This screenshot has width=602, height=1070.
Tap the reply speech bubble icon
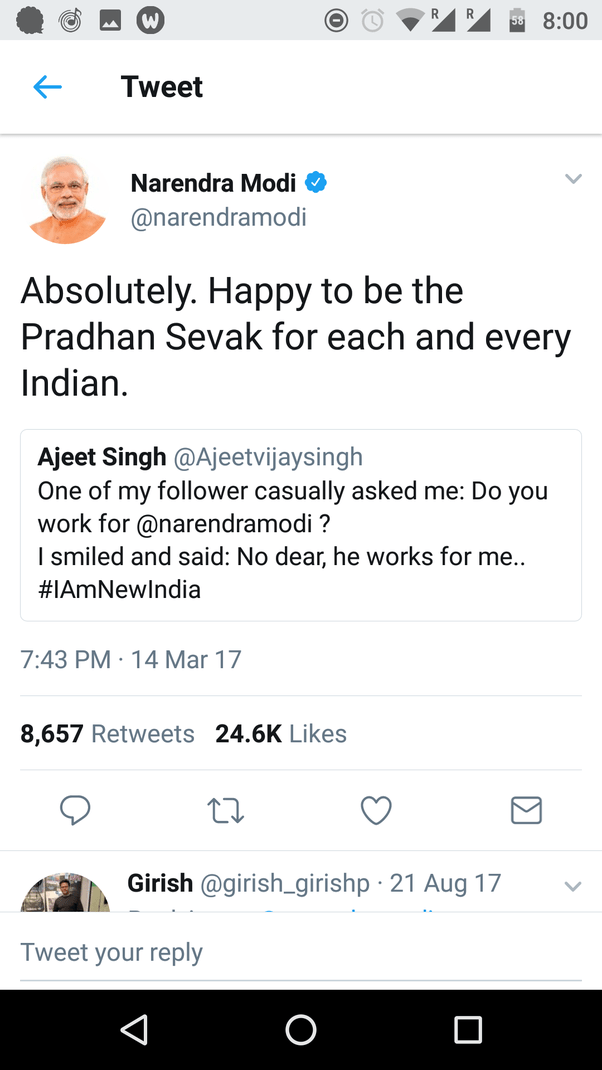75,809
